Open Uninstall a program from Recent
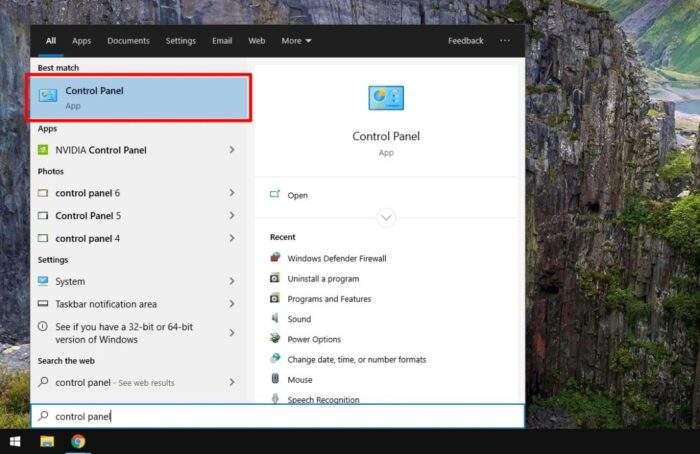700x454 pixels. pos(323,279)
